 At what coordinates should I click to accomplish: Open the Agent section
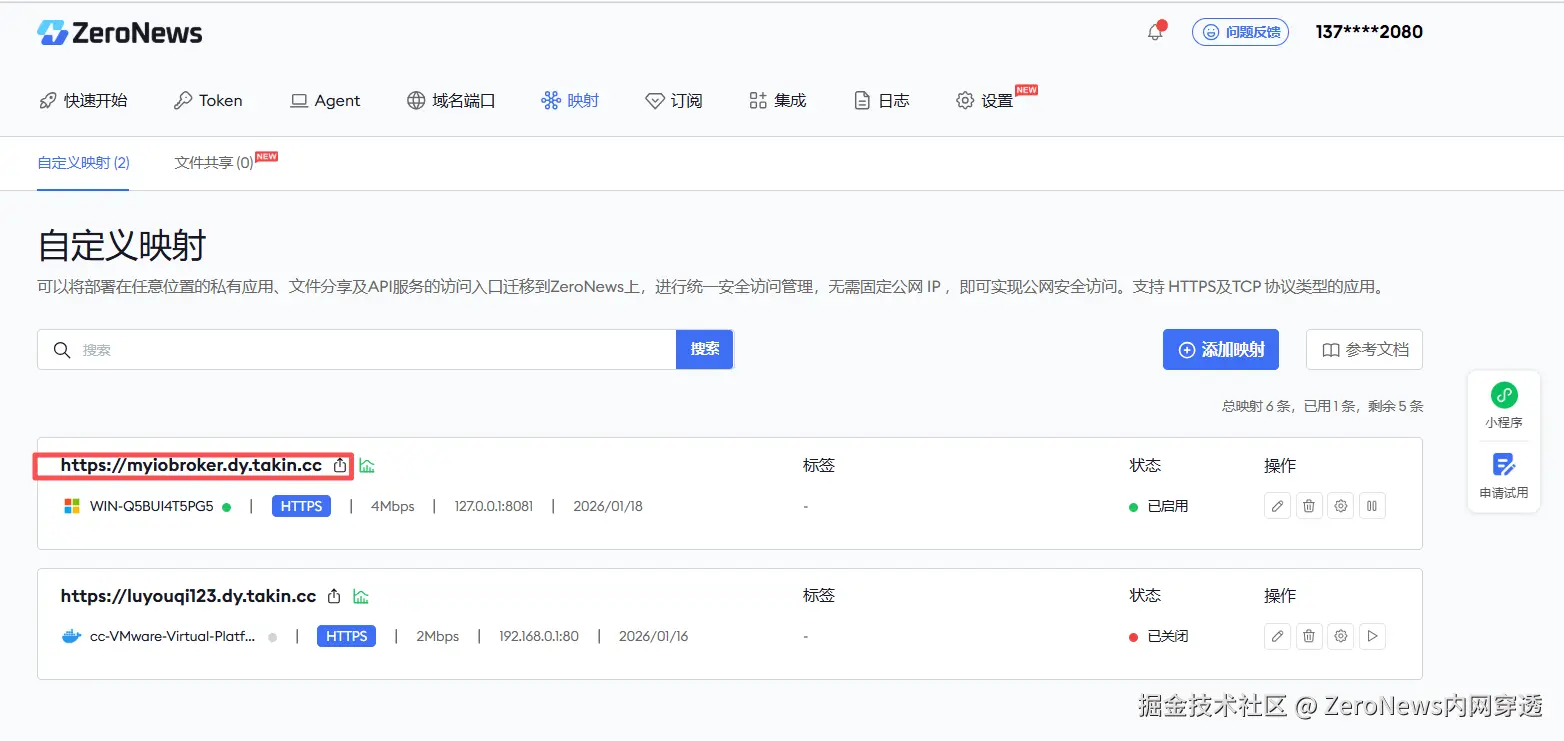click(x=325, y=100)
